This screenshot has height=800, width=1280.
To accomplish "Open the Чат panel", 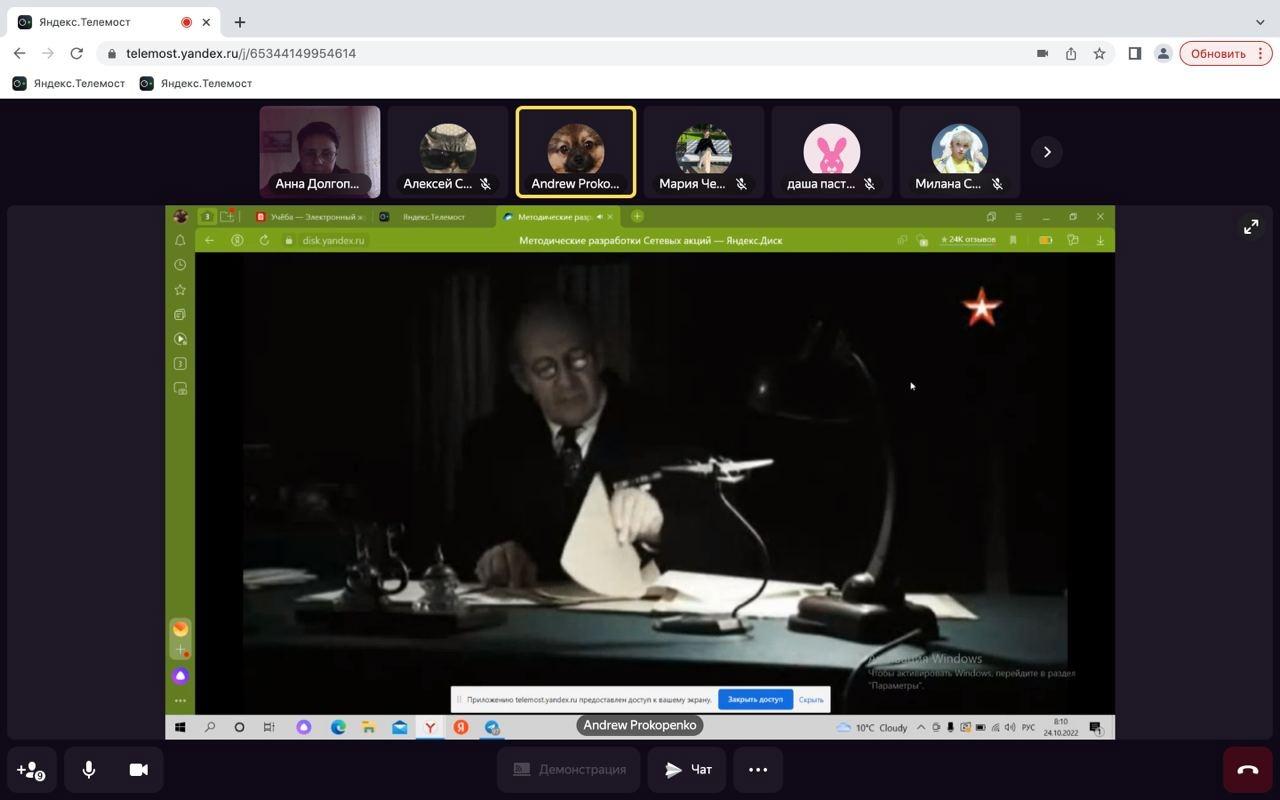I will 688,770.
